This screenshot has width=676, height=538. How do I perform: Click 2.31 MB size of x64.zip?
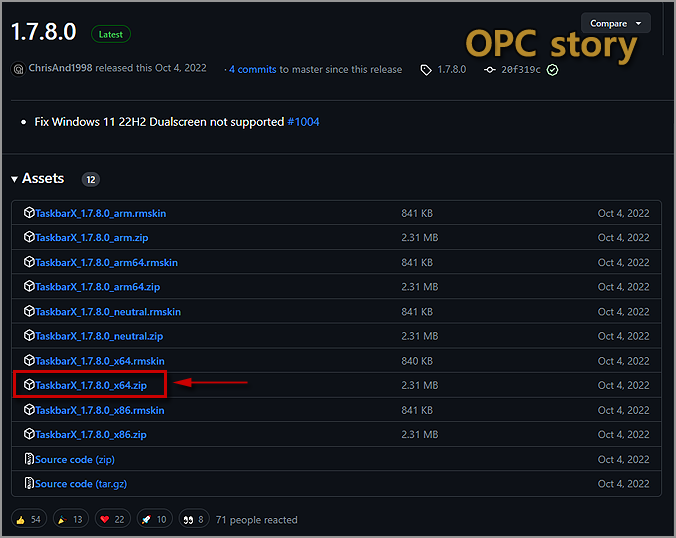click(419, 385)
